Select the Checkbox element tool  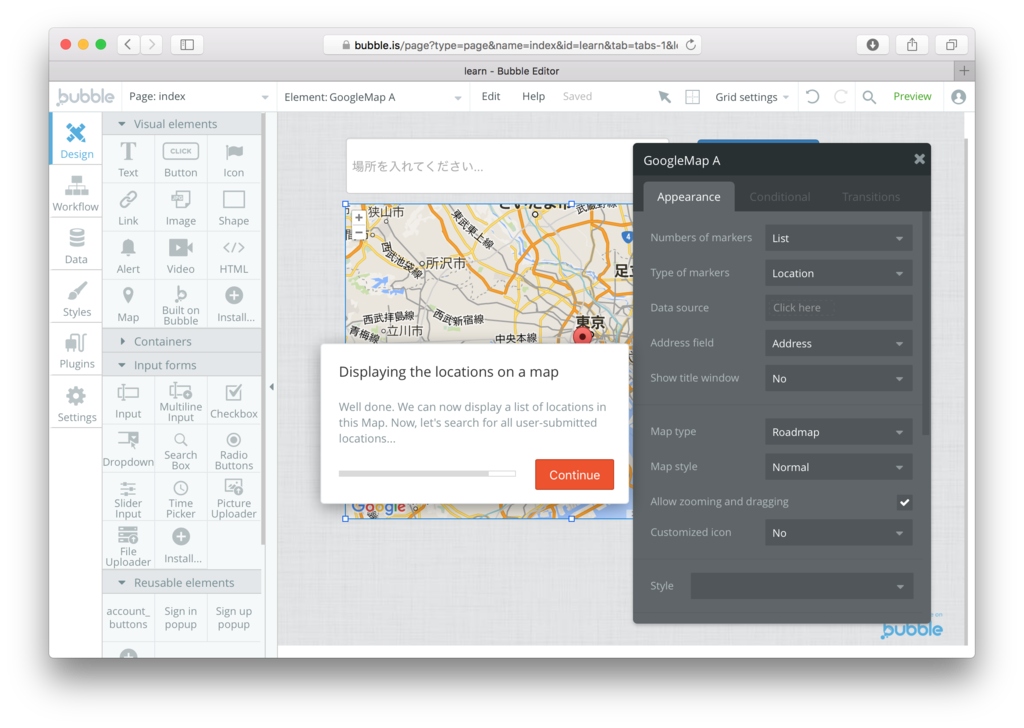click(234, 402)
